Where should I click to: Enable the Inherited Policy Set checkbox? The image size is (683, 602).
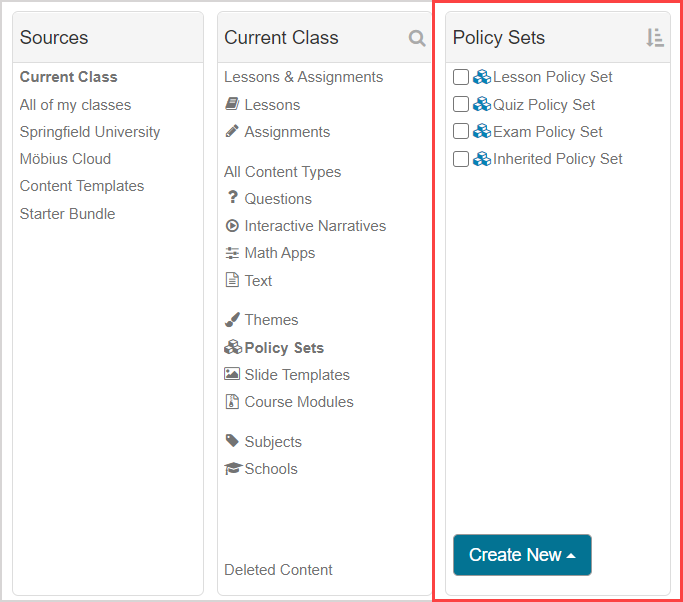(x=461, y=159)
